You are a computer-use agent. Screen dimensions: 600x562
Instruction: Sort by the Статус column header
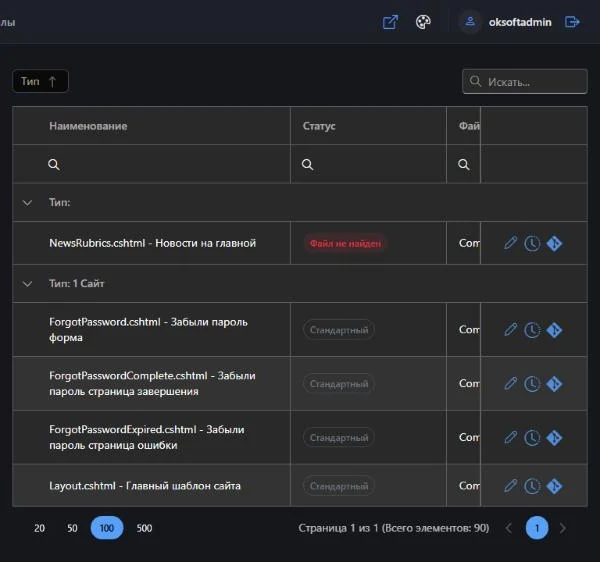(x=319, y=126)
